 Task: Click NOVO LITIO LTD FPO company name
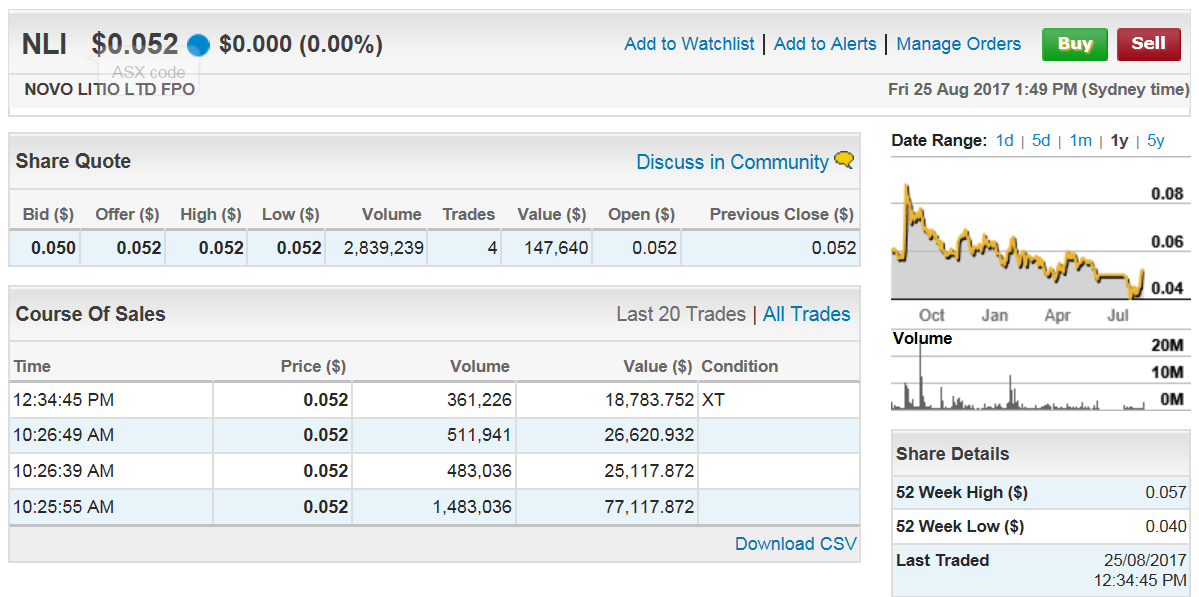(x=109, y=89)
